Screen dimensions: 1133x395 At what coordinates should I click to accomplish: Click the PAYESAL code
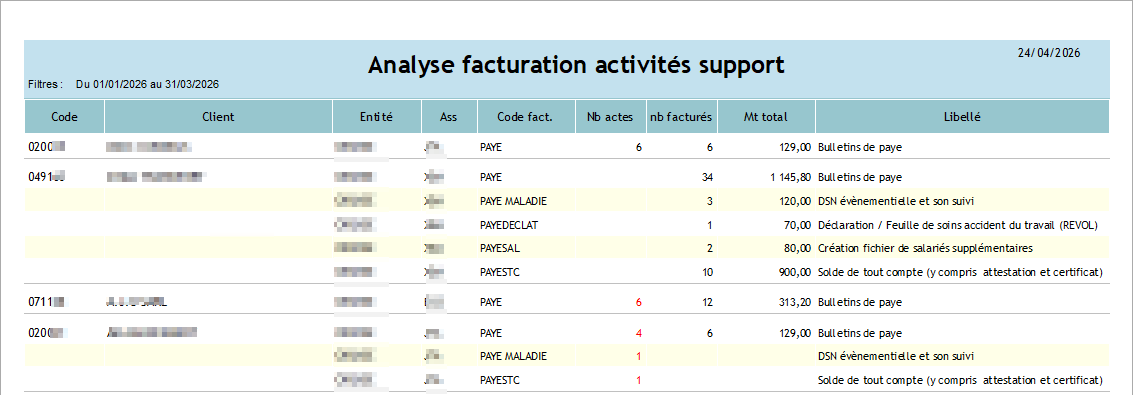(x=500, y=248)
